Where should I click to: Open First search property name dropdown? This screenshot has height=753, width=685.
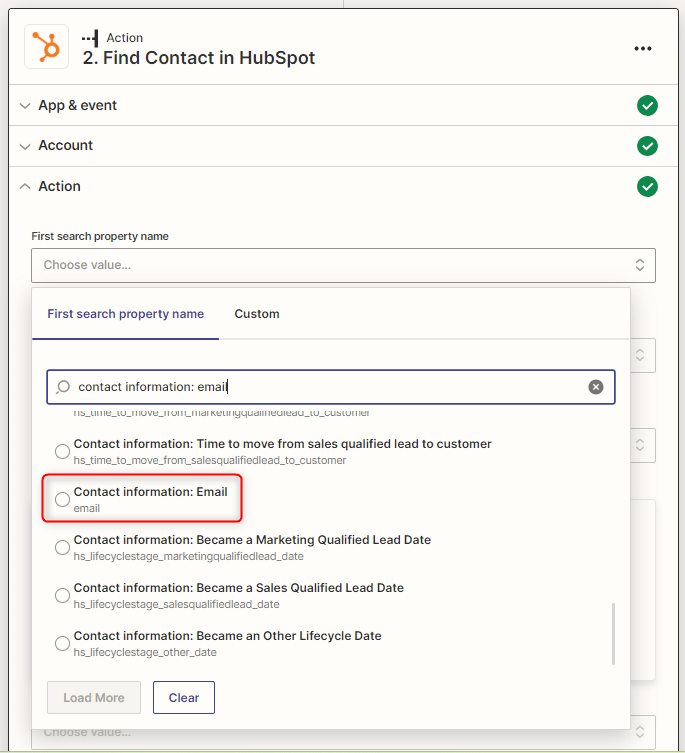click(x=343, y=265)
